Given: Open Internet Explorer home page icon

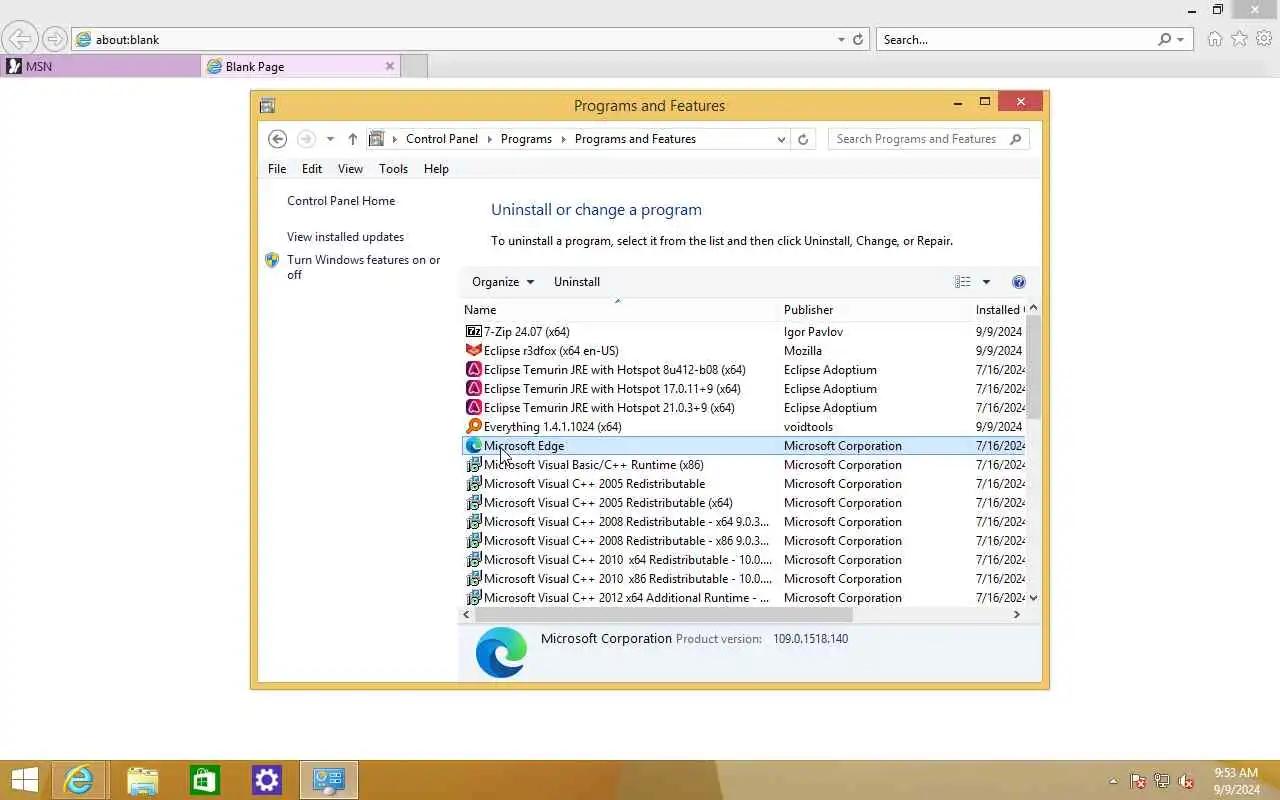Looking at the screenshot, I should 1214,39.
